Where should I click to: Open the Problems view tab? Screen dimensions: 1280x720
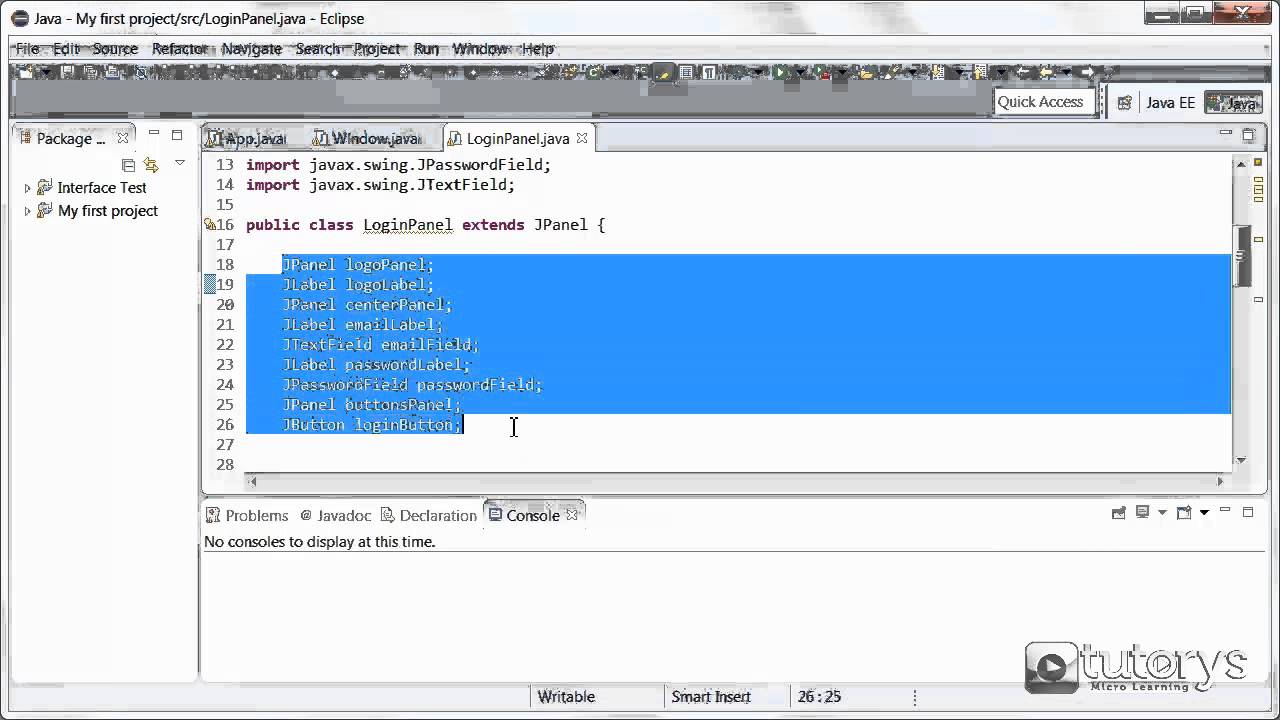click(246, 515)
